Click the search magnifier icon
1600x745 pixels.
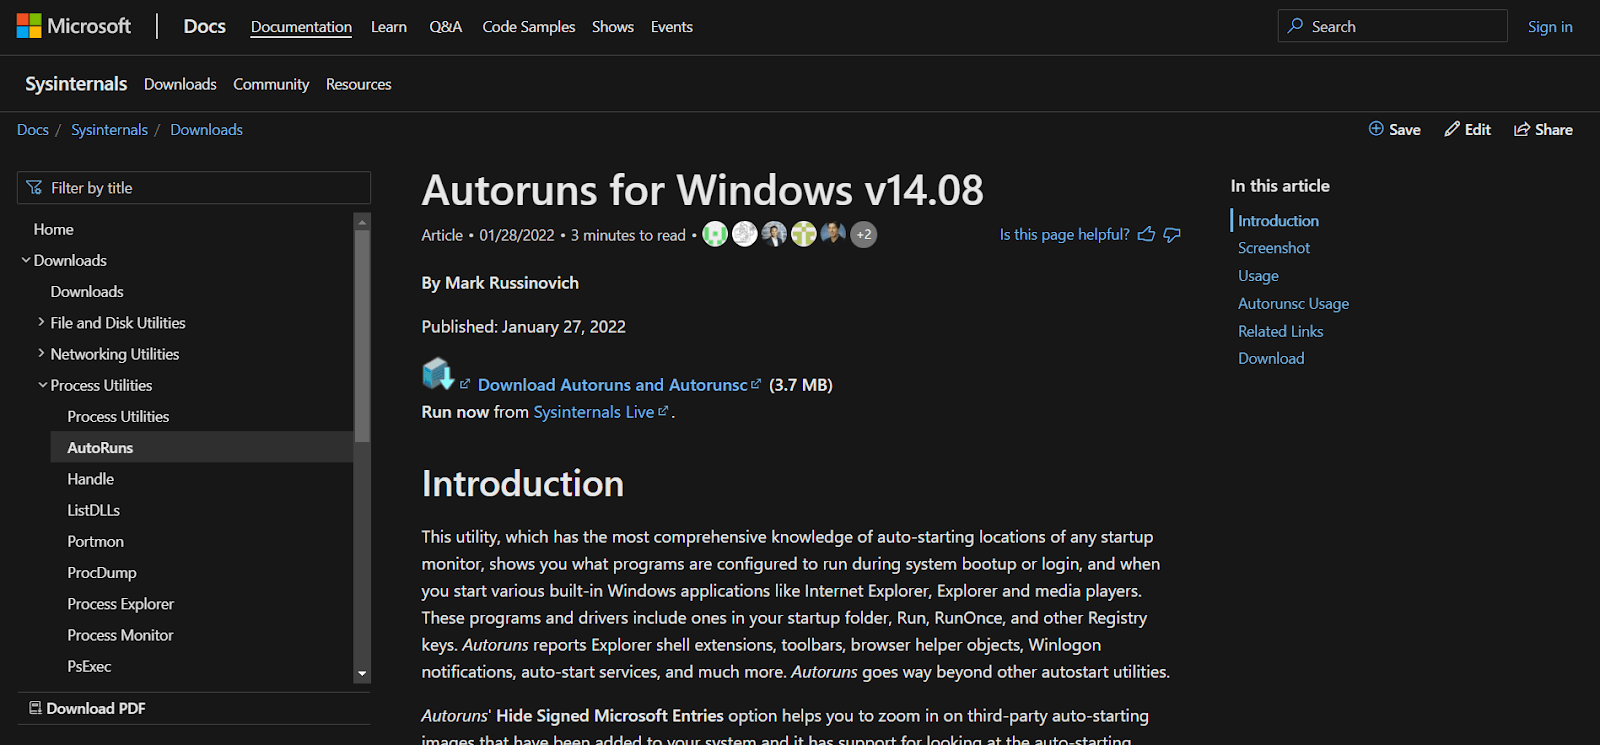pos(1295,26)
